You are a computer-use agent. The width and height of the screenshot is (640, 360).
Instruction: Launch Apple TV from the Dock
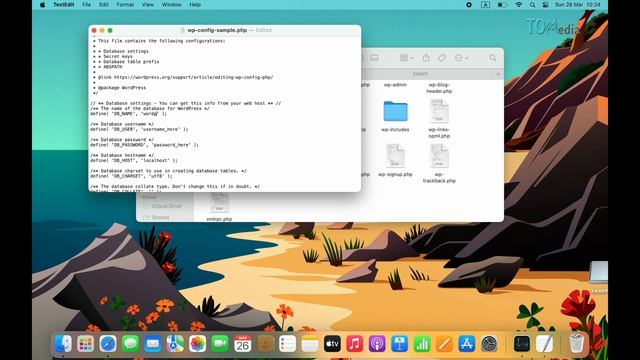(332, 344)
